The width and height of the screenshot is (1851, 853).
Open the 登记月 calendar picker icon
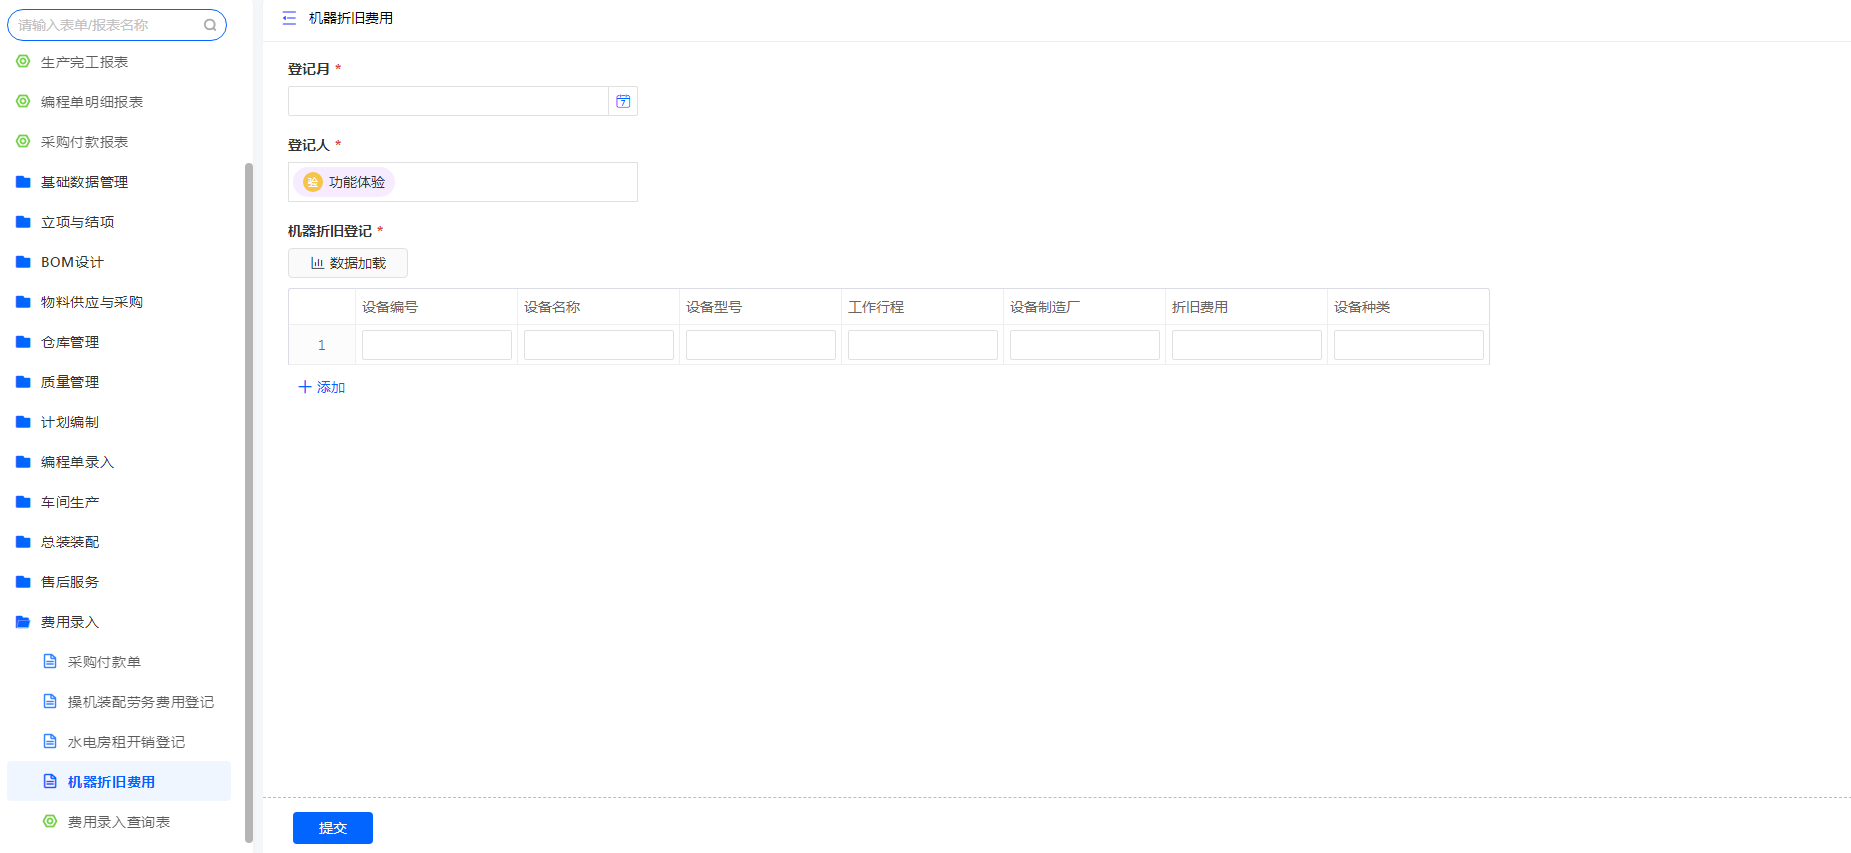(x=623, y=101)
